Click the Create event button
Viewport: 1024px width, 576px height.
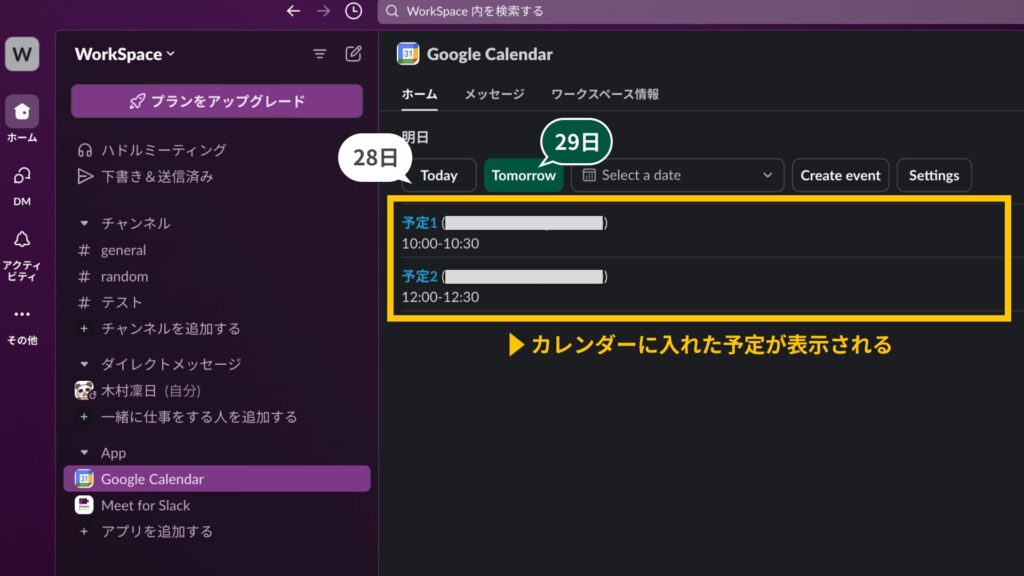click(840, 175)
